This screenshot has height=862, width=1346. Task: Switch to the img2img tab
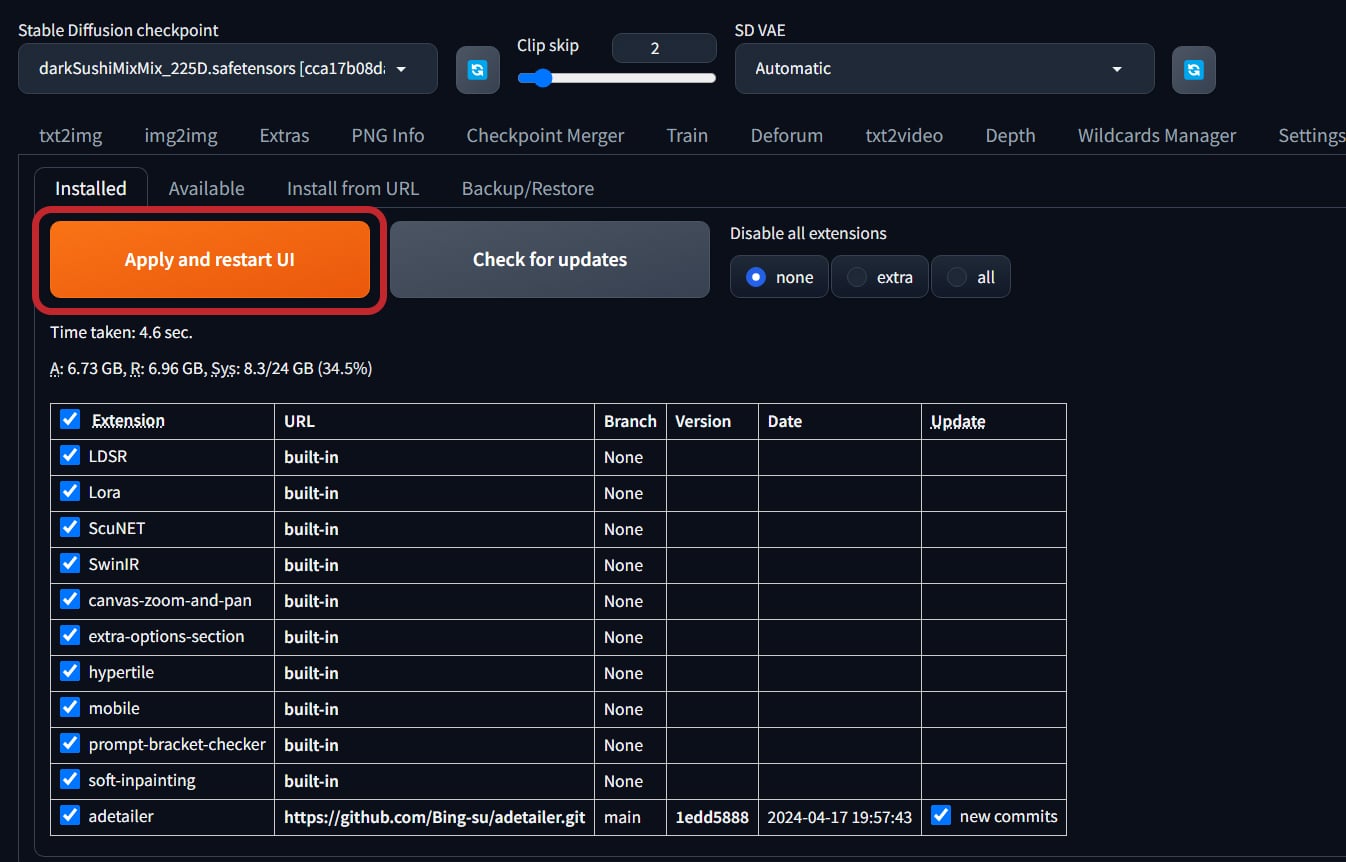tap(181, 135)
